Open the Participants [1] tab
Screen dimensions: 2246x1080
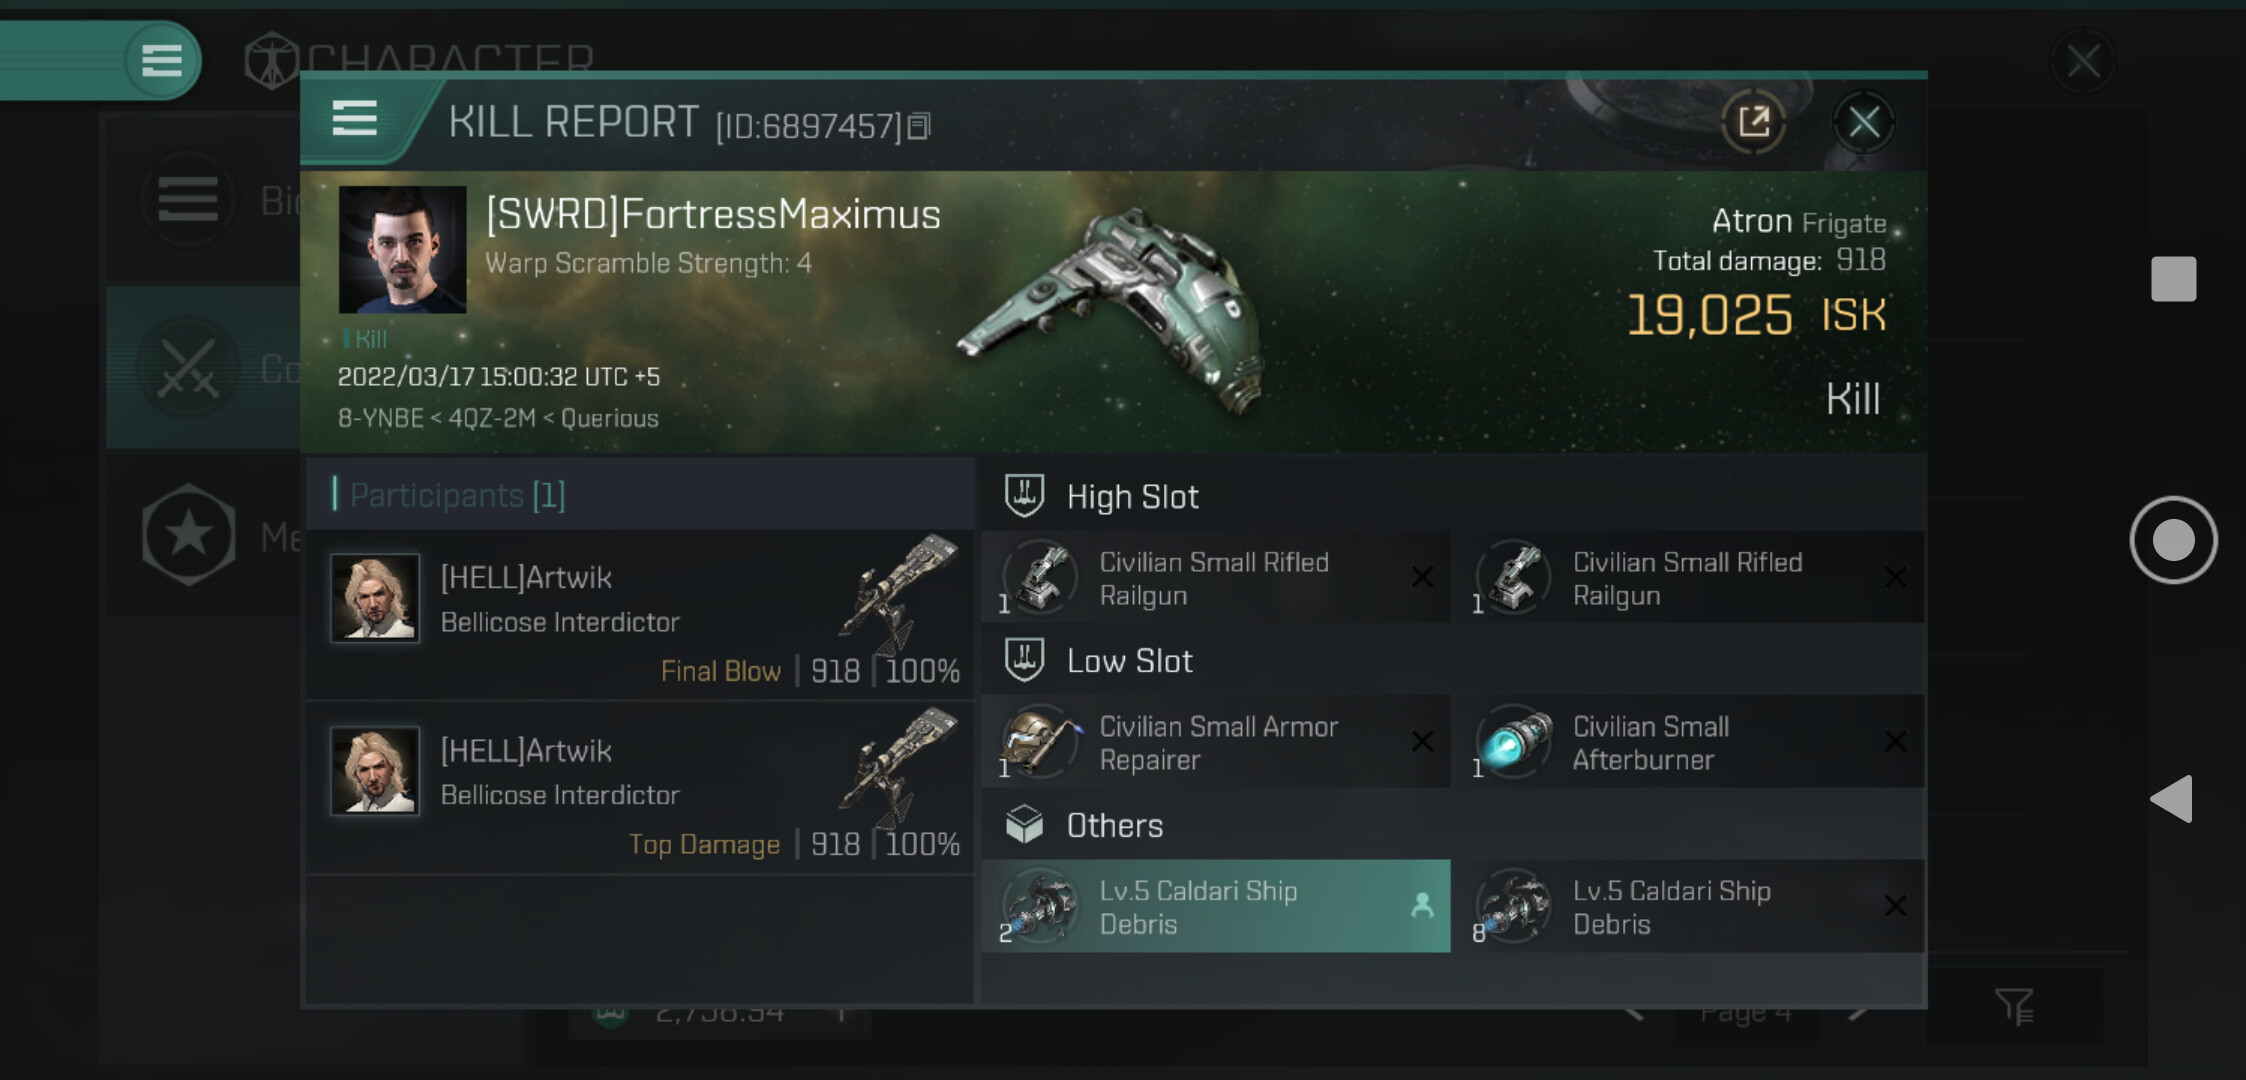tap(457, 495)
